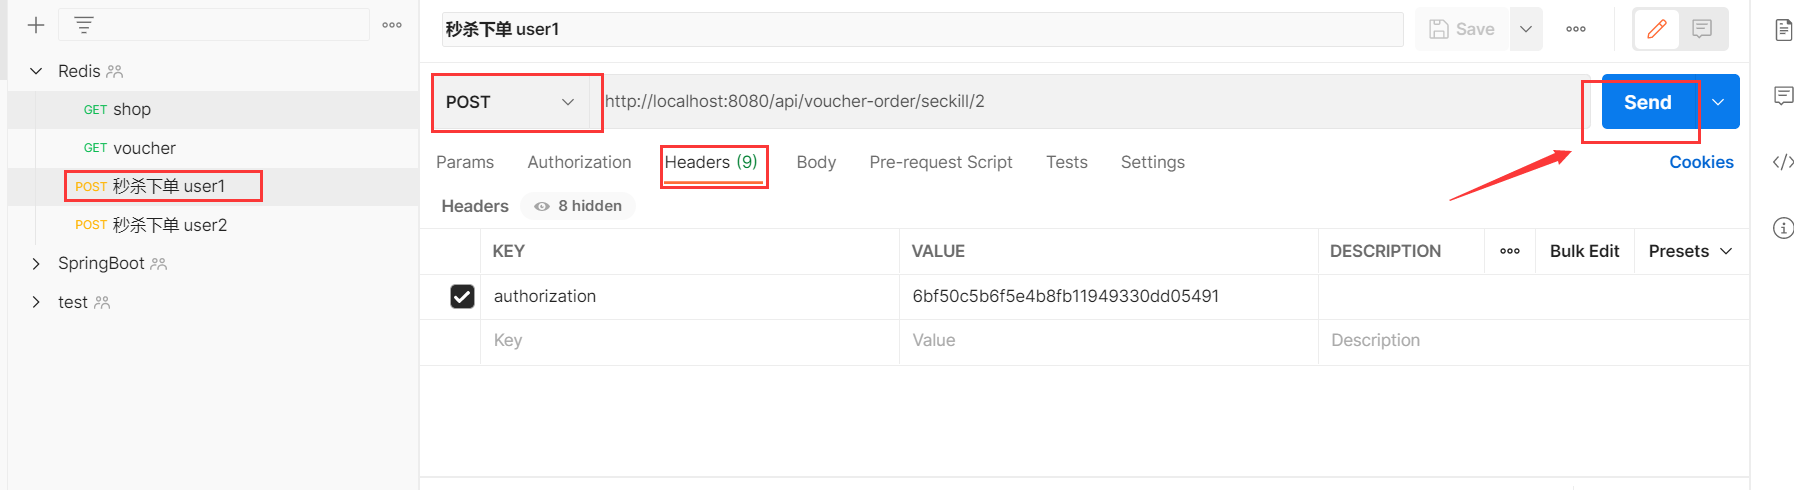
Task: Open the Send button dropdown arrow
Action: (1718, 102)
